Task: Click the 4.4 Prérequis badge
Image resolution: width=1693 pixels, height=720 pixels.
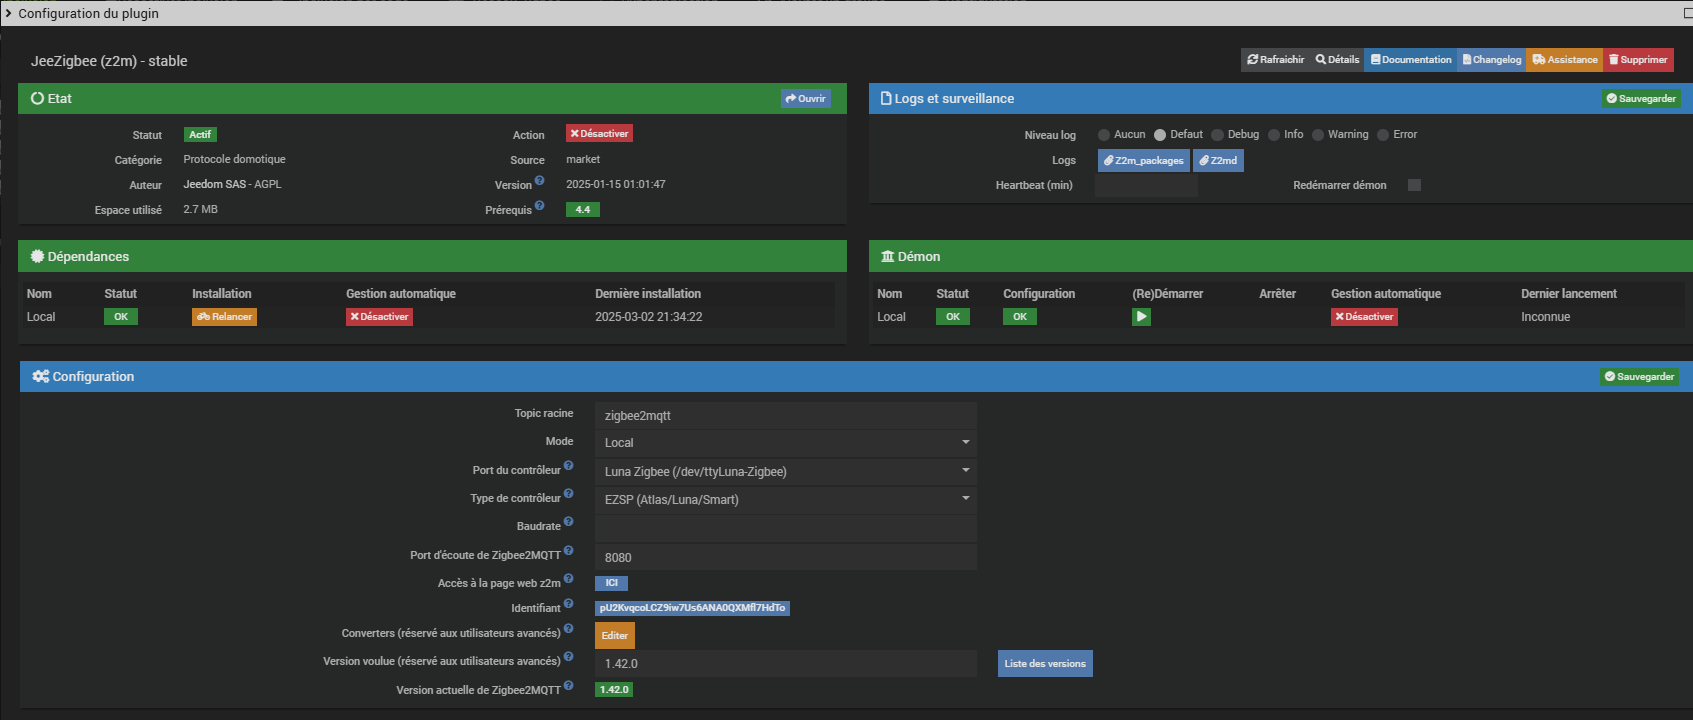Action: (582, 210)
